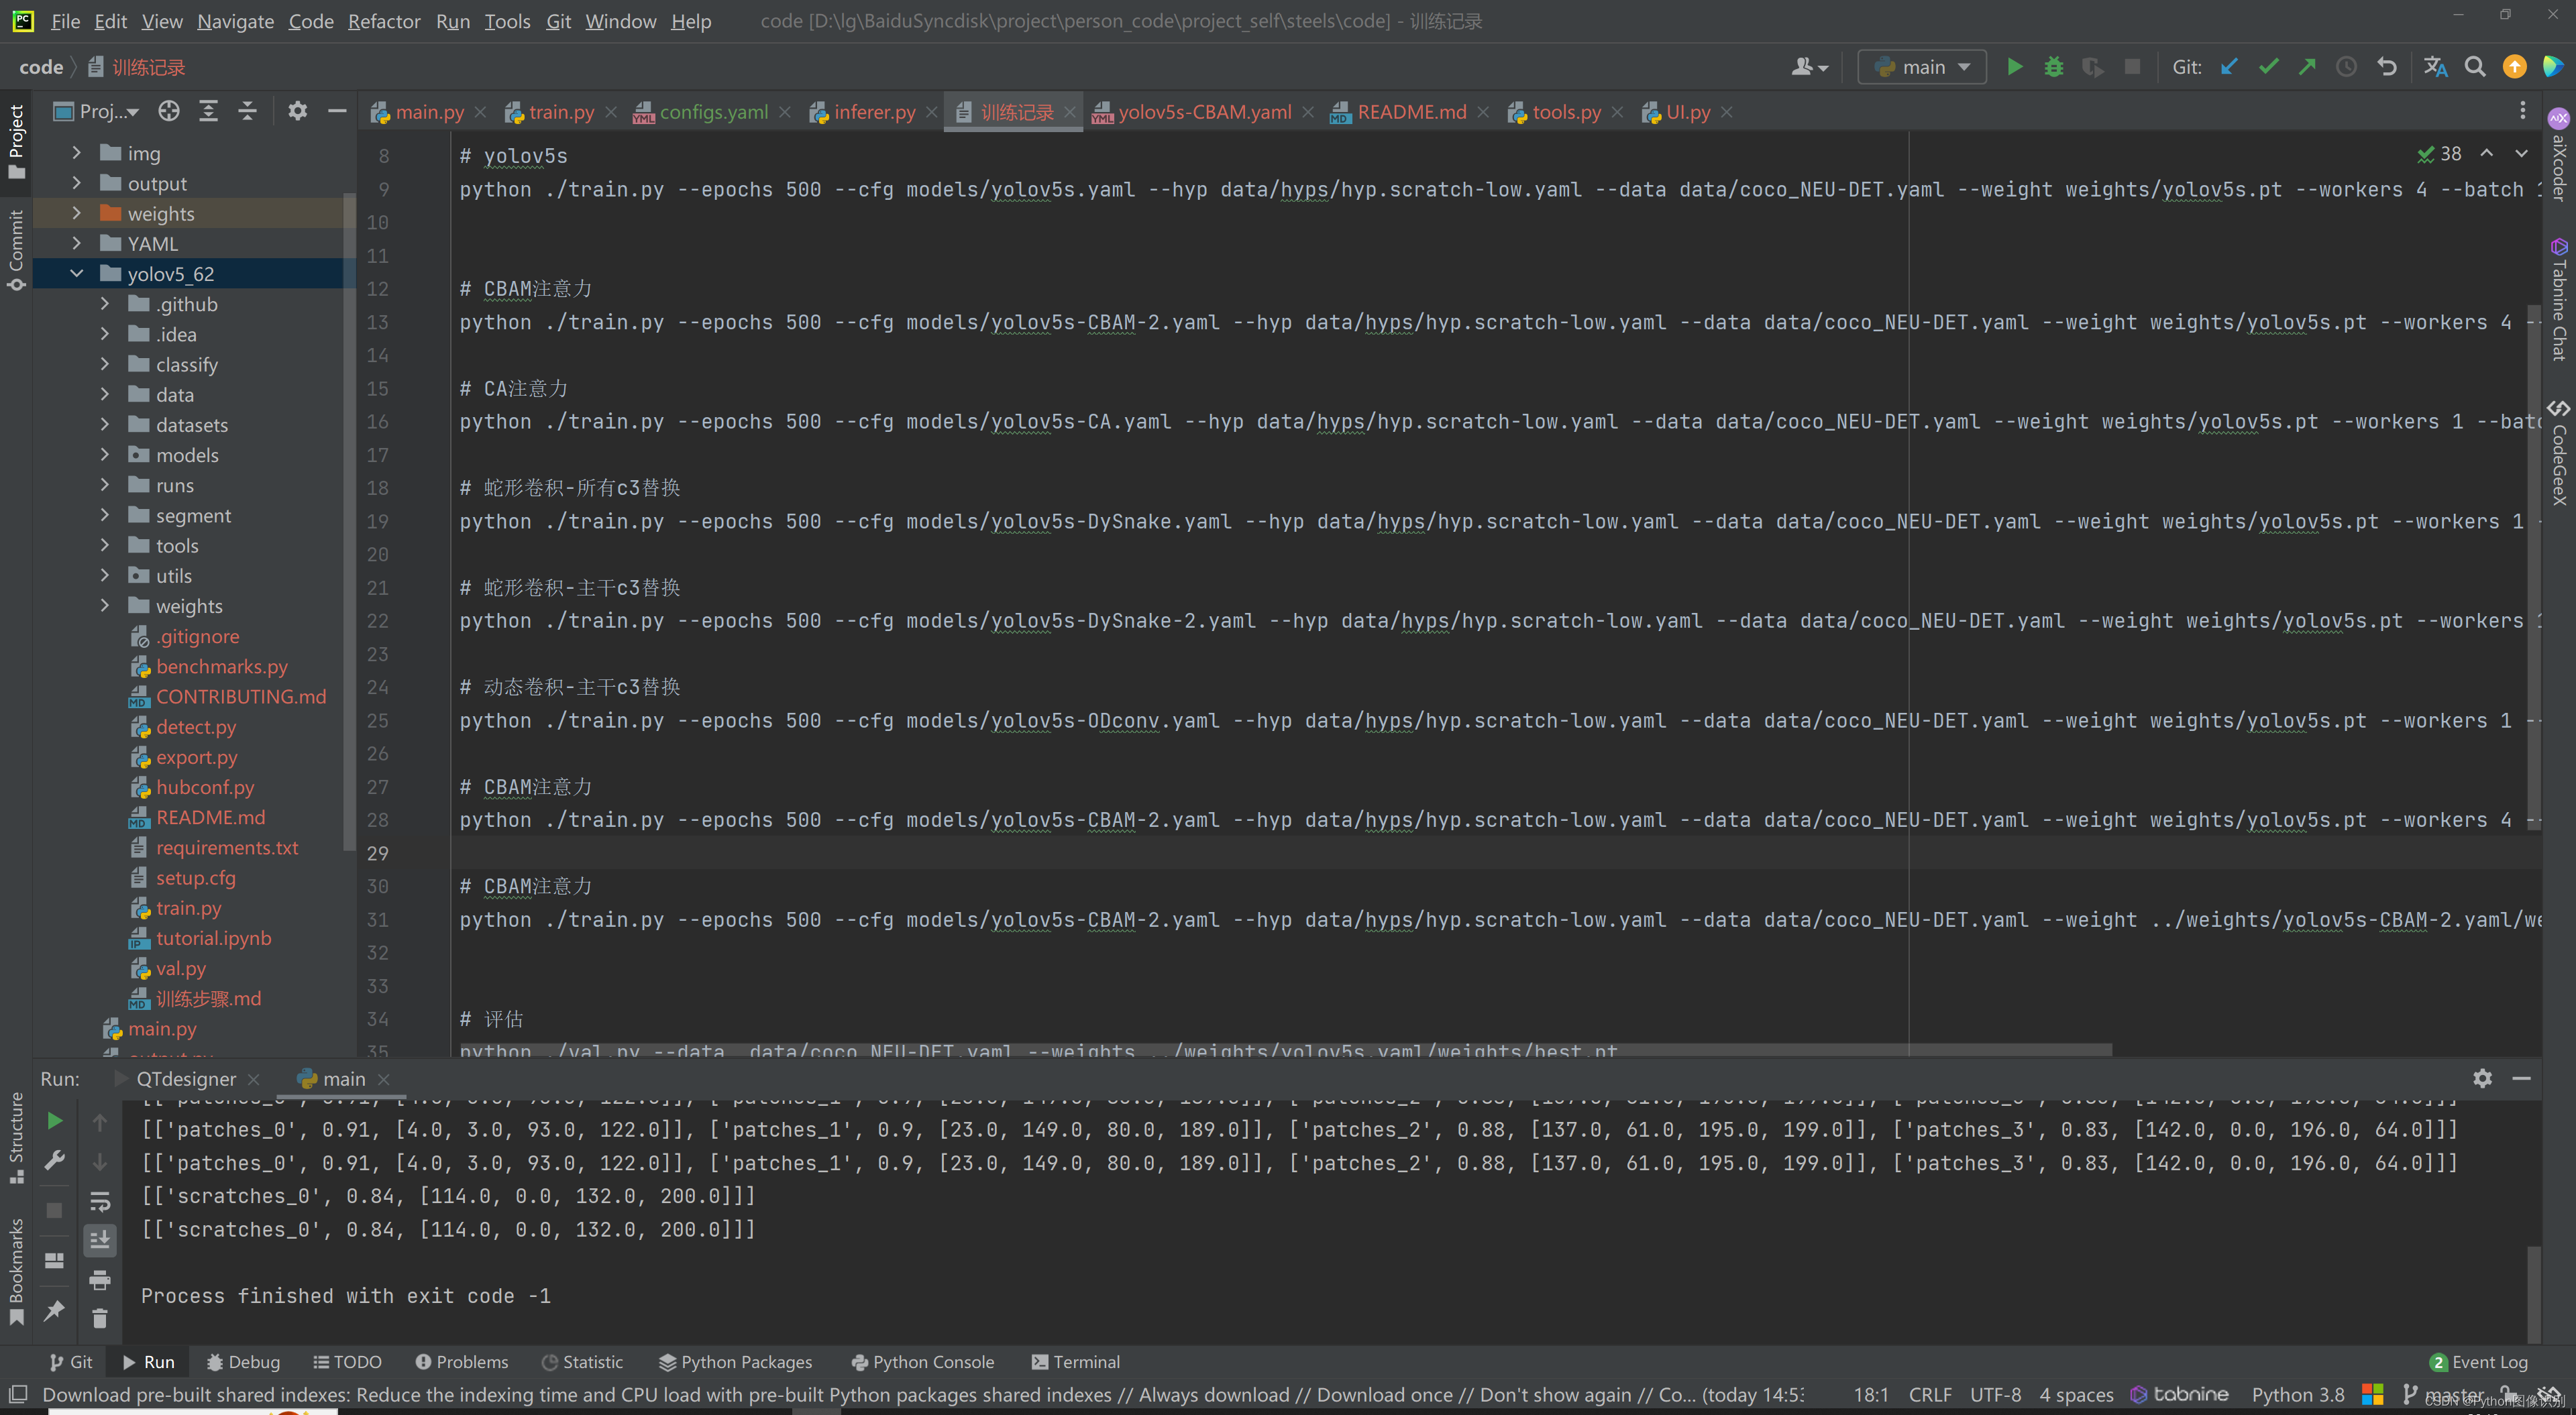Switch to yolov5s-CBAM.yaml tab

pos(1203,112)
